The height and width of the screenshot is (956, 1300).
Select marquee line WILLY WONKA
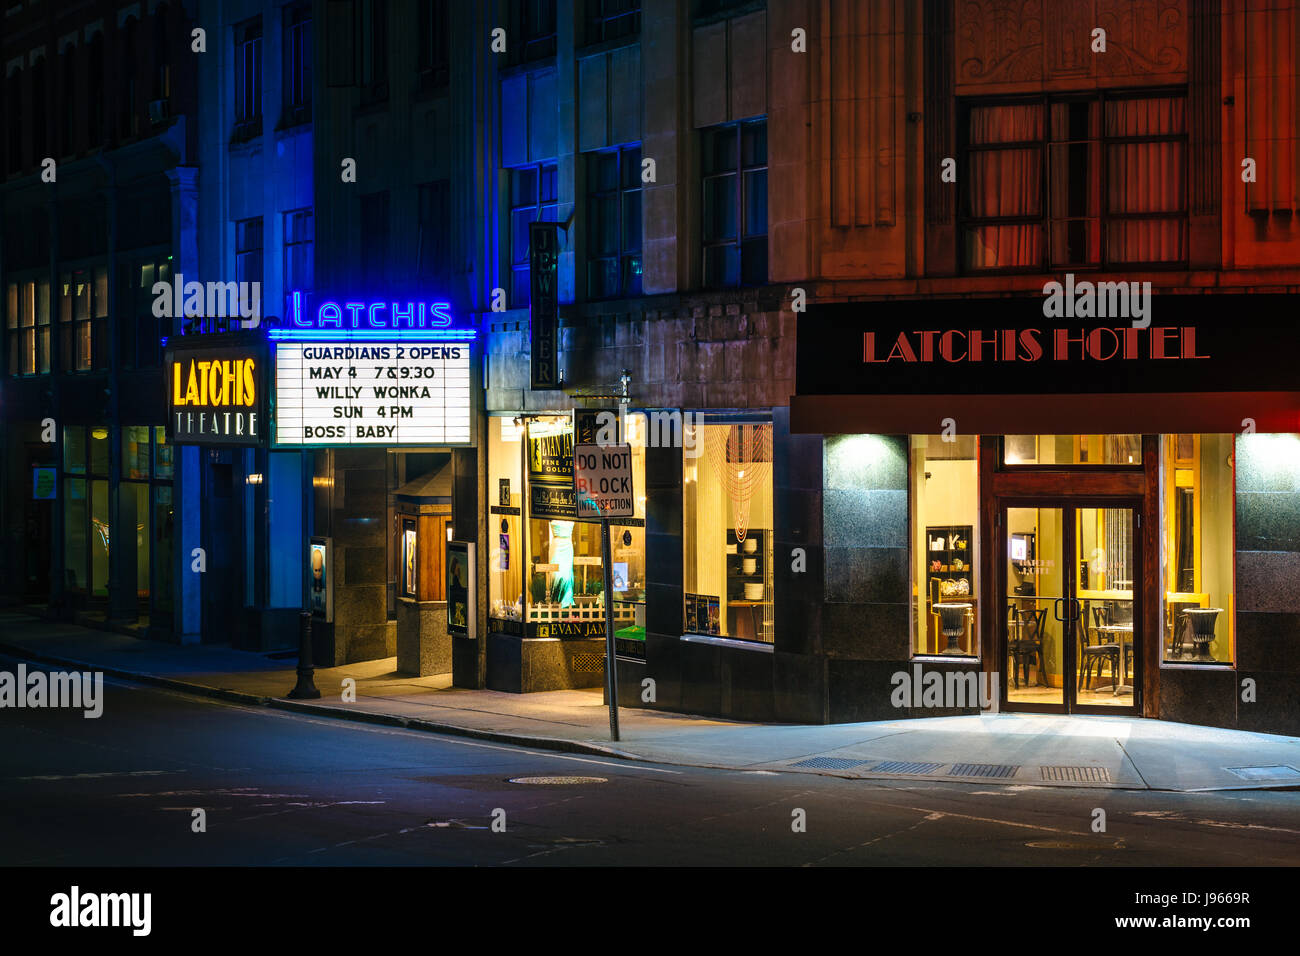pos(372,392)
